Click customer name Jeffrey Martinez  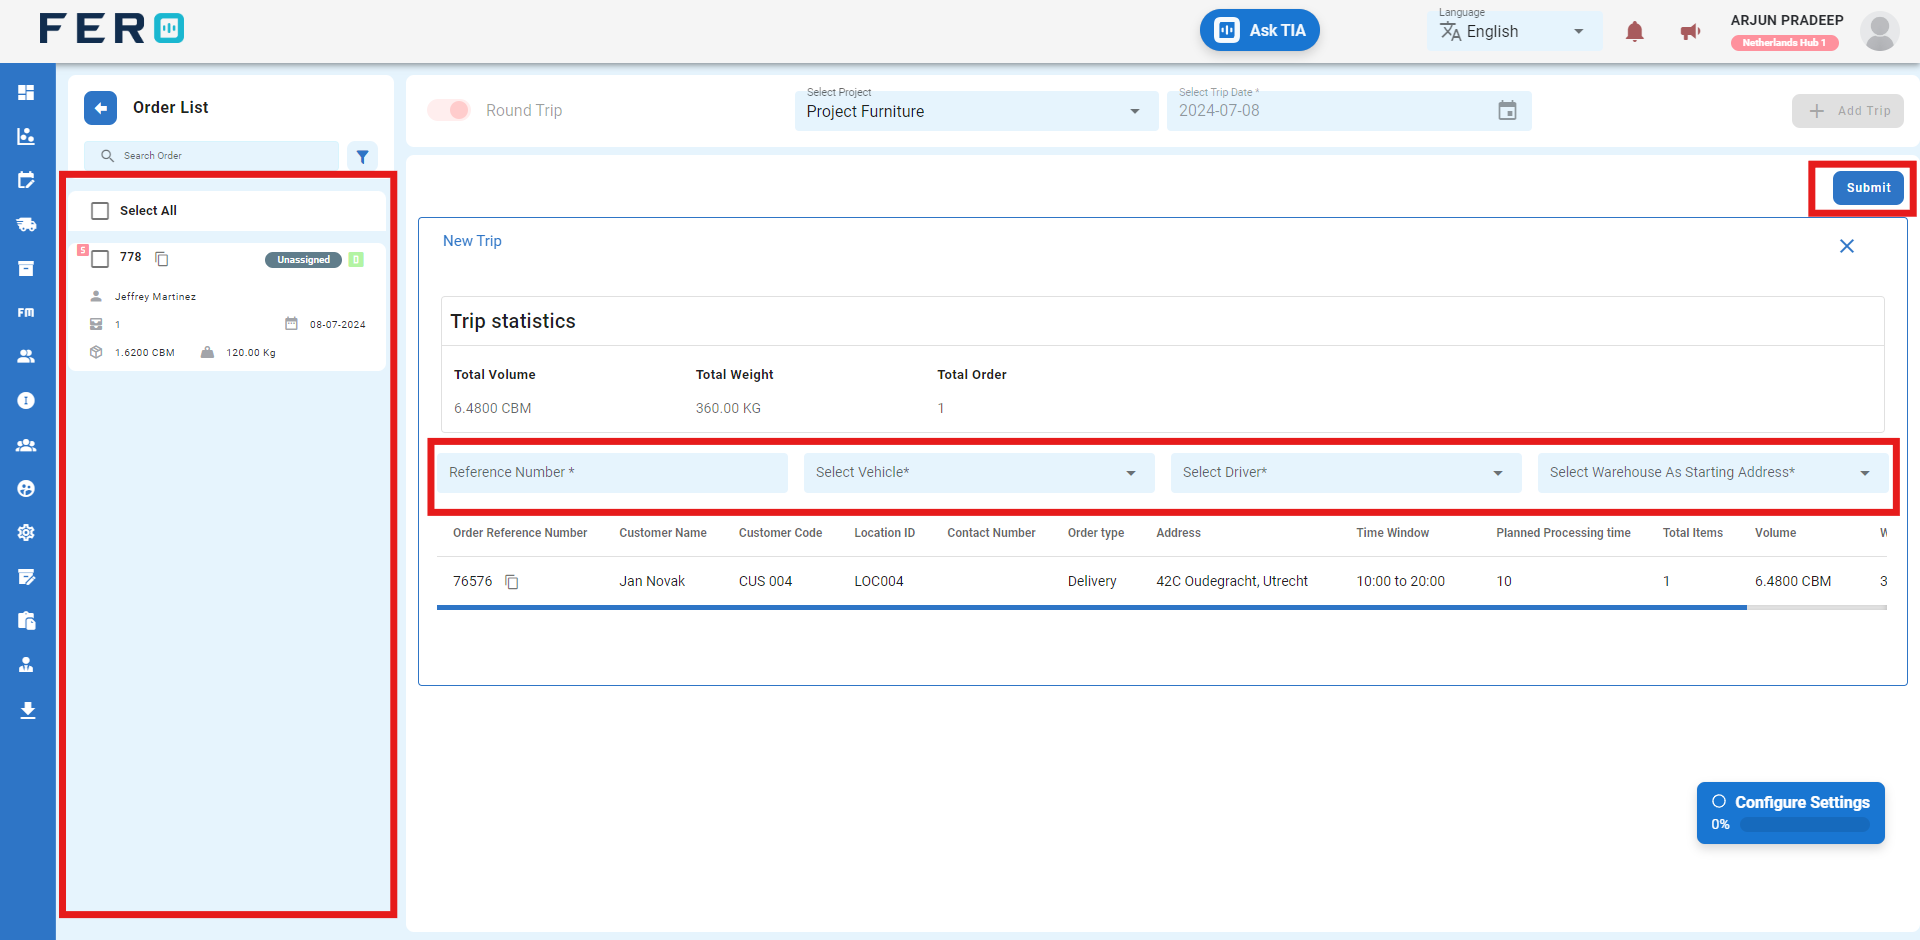click(155, 297)
